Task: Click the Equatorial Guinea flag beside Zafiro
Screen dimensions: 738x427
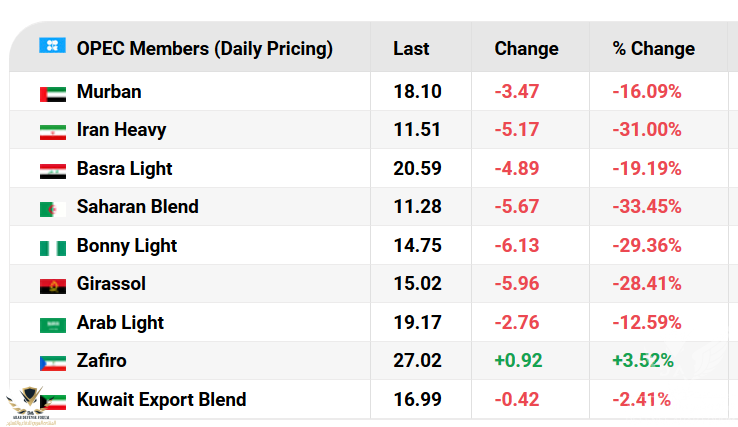Action: (x=53, y=362)
